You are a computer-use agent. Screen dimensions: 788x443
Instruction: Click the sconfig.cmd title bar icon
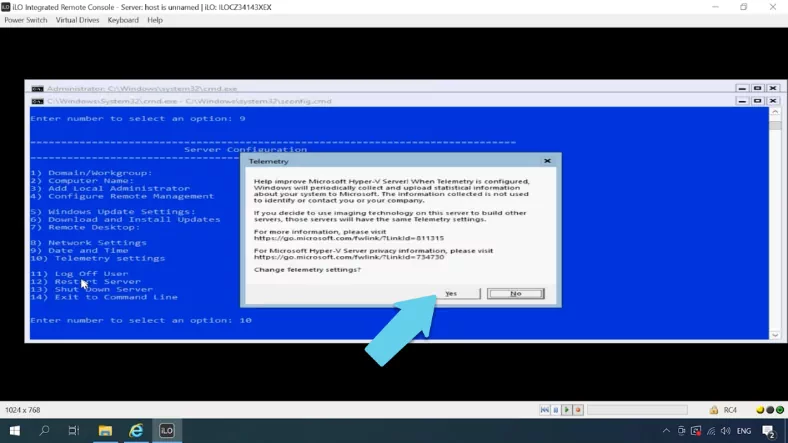coord(38,101)
